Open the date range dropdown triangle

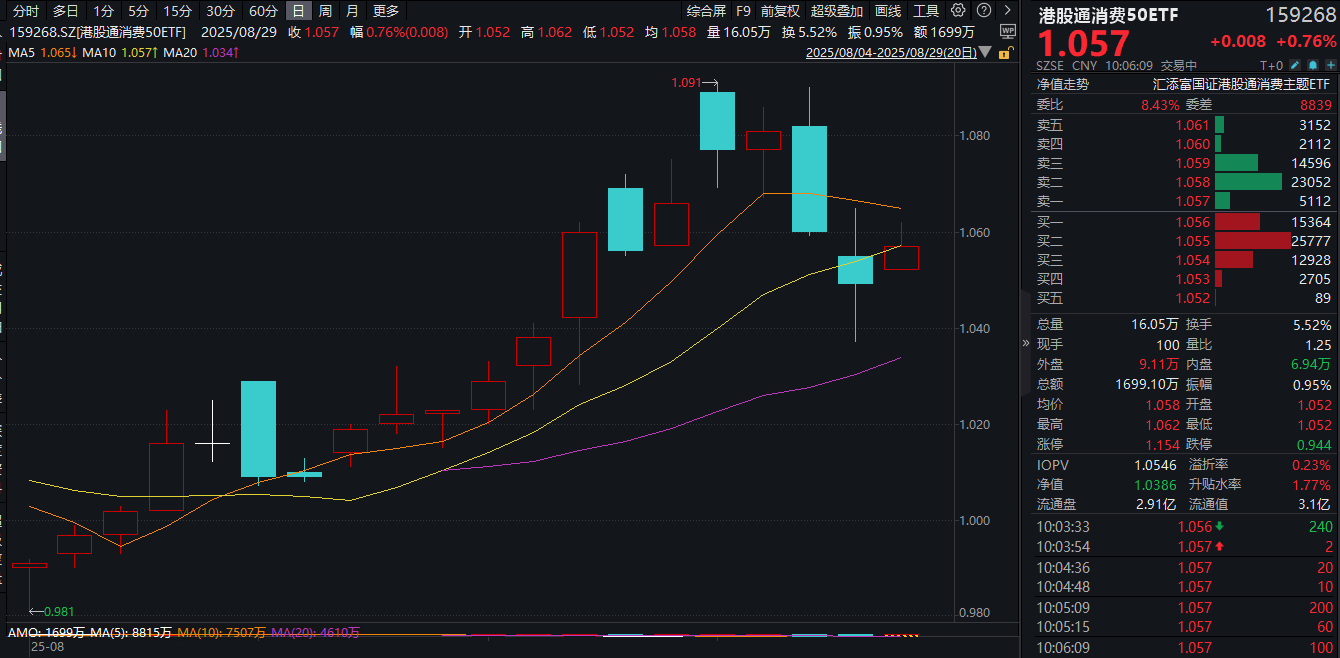[986, 53]
